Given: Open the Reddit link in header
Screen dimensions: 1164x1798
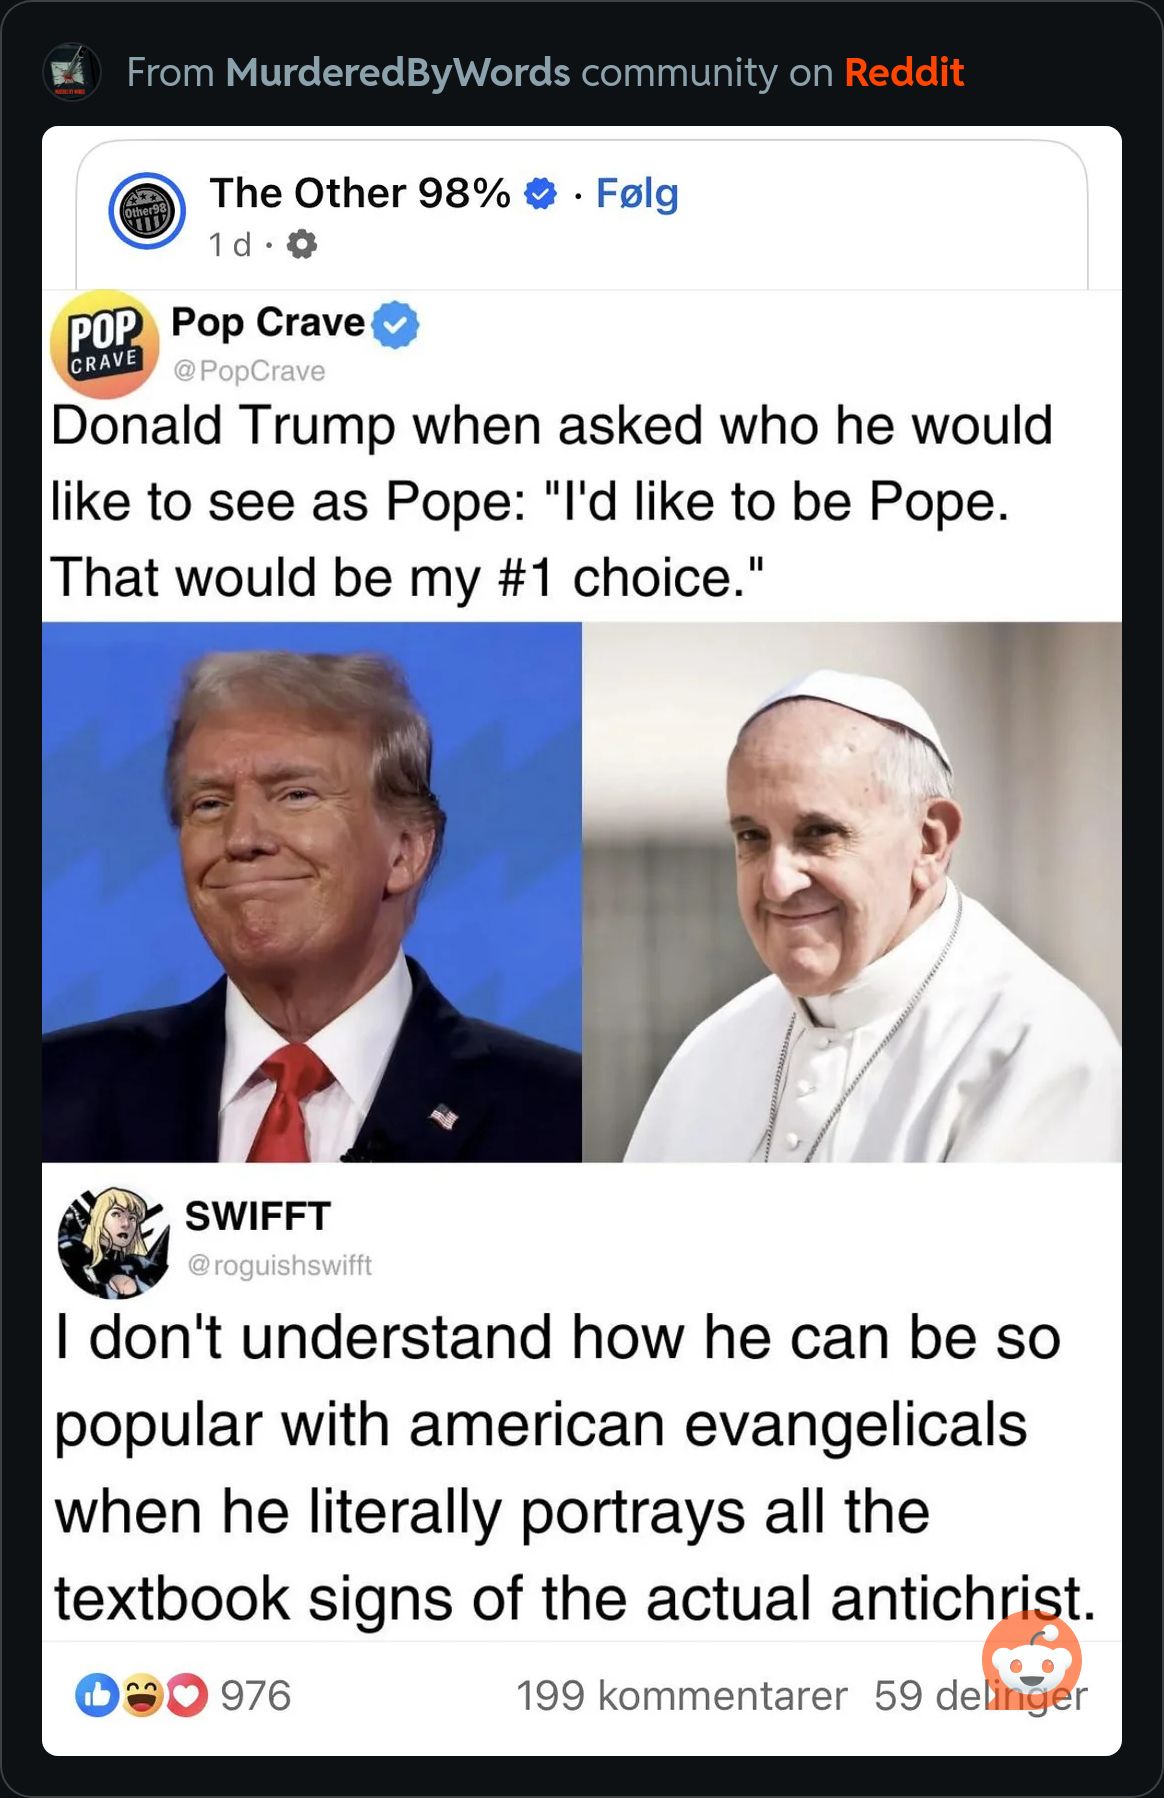Looking at the screenshot, I should [x=904, y=73].
